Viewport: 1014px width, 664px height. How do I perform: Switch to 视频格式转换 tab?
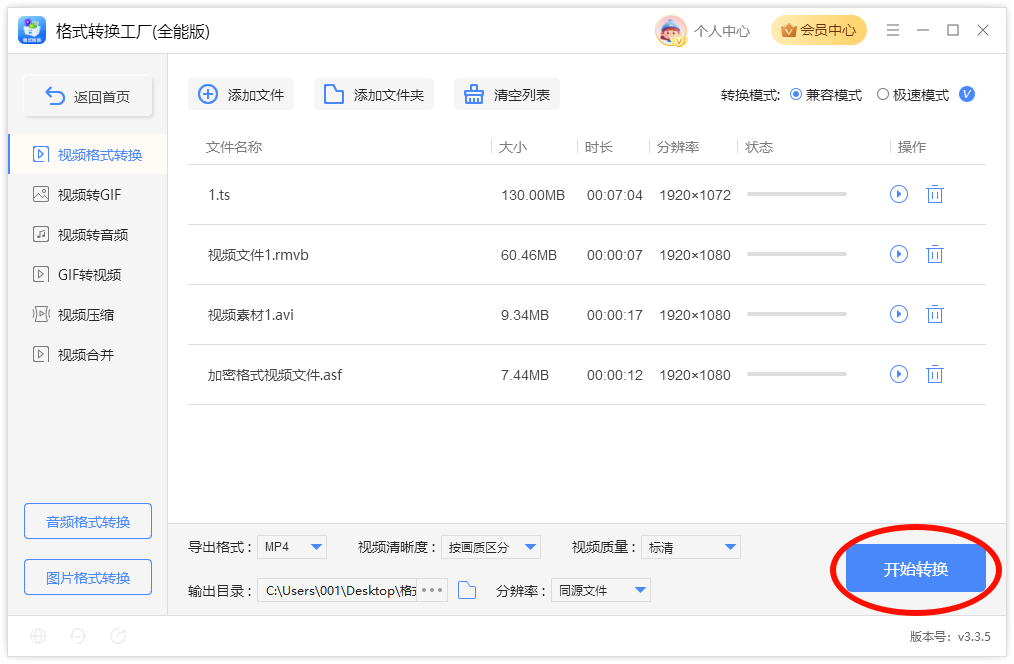tap(88, 155)
